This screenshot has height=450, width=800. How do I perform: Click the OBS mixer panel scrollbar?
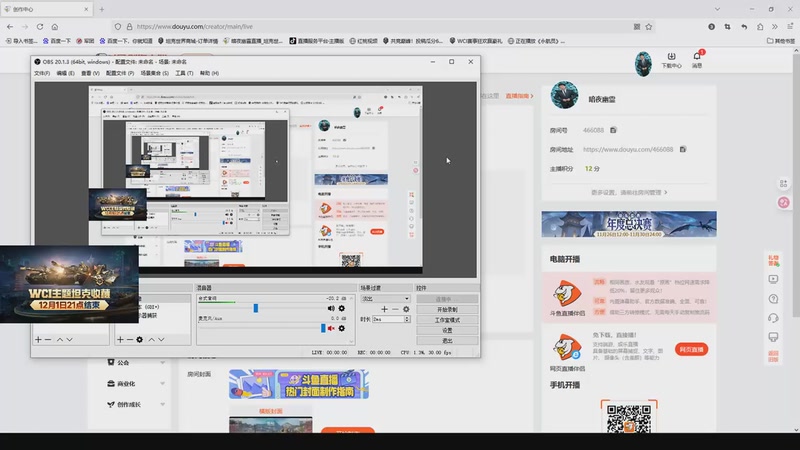point(351,319)
